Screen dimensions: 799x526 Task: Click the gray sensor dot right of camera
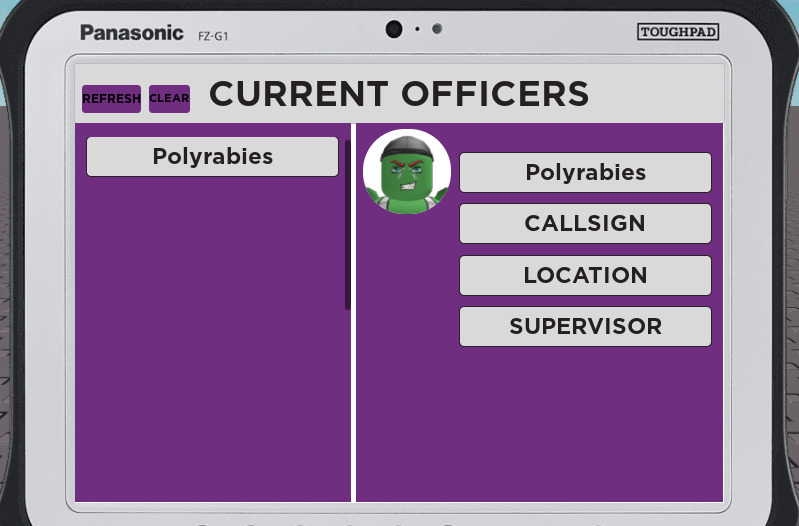437,29
